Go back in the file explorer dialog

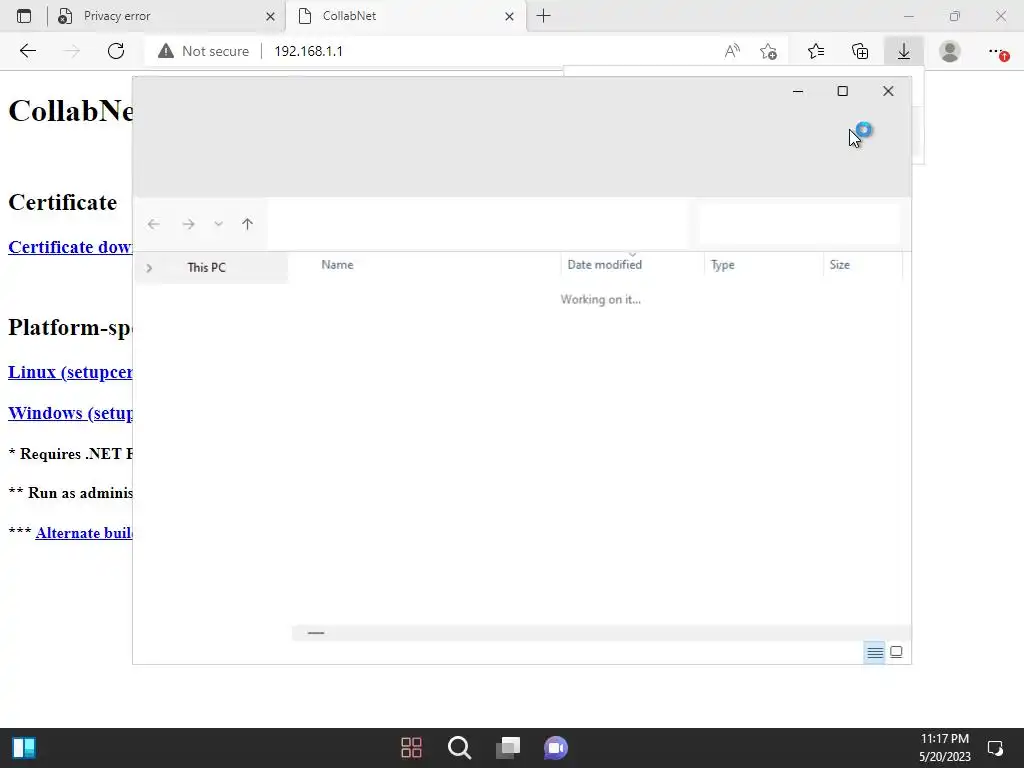click(153, 224)
